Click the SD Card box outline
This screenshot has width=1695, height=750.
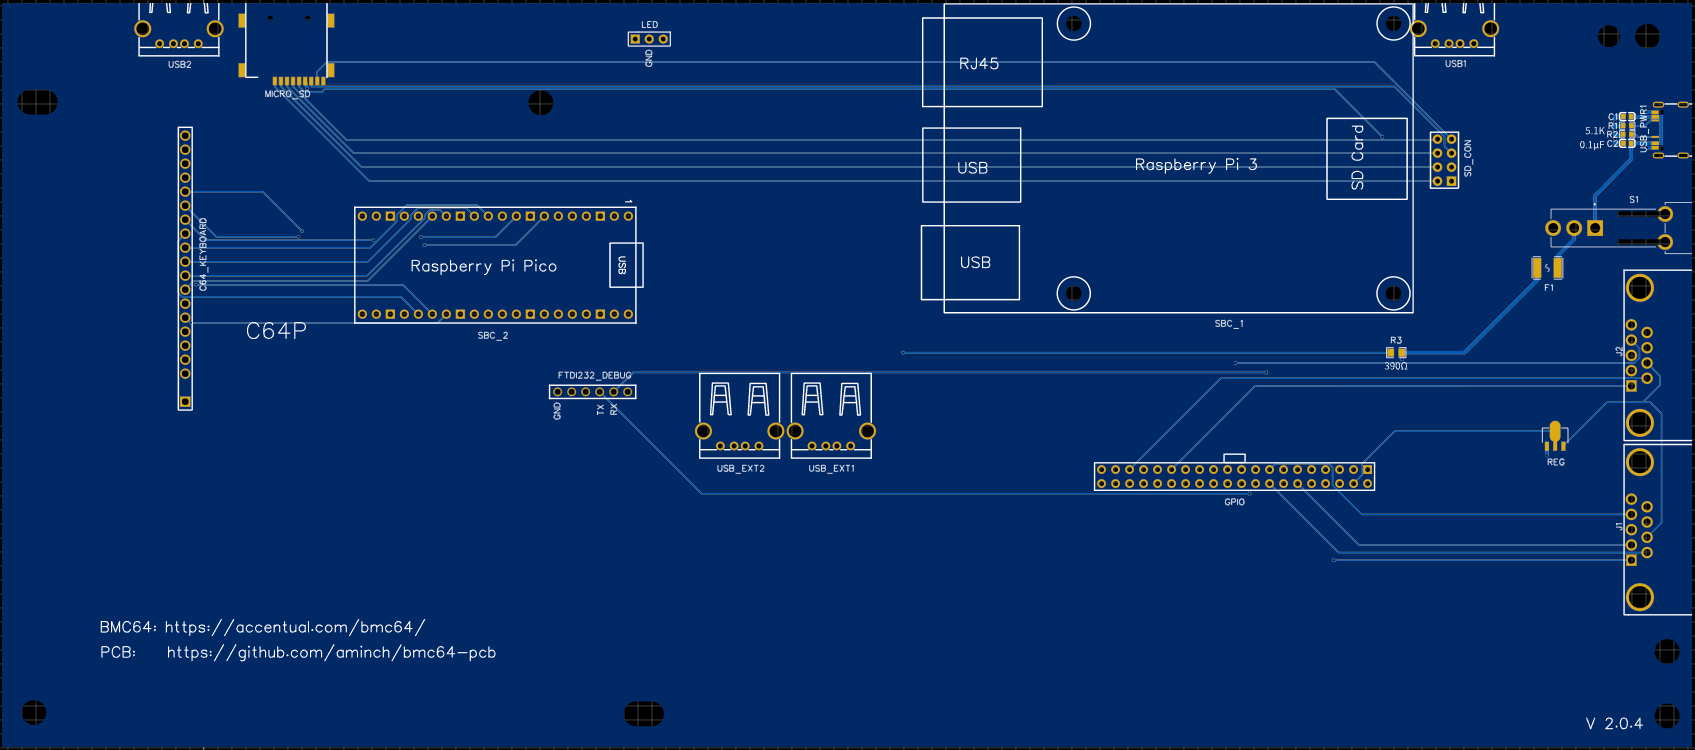[1367, 158]
